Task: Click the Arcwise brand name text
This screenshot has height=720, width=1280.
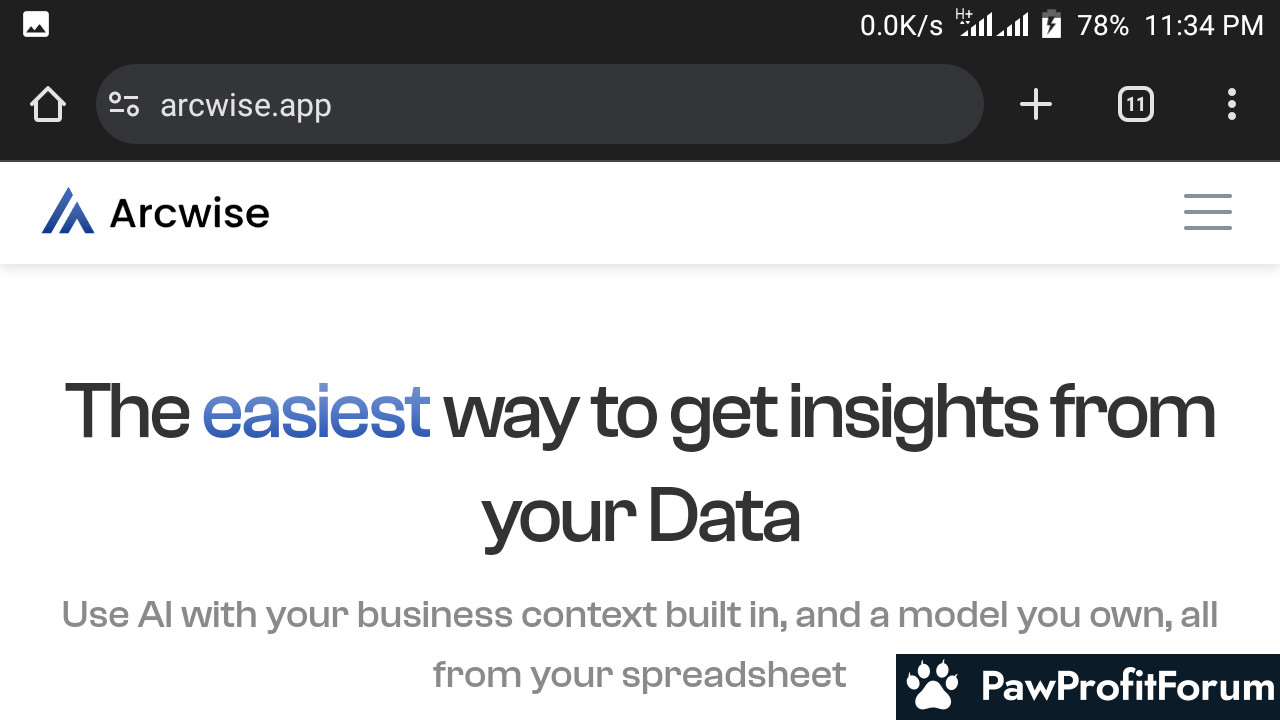Action: (189, 213)
